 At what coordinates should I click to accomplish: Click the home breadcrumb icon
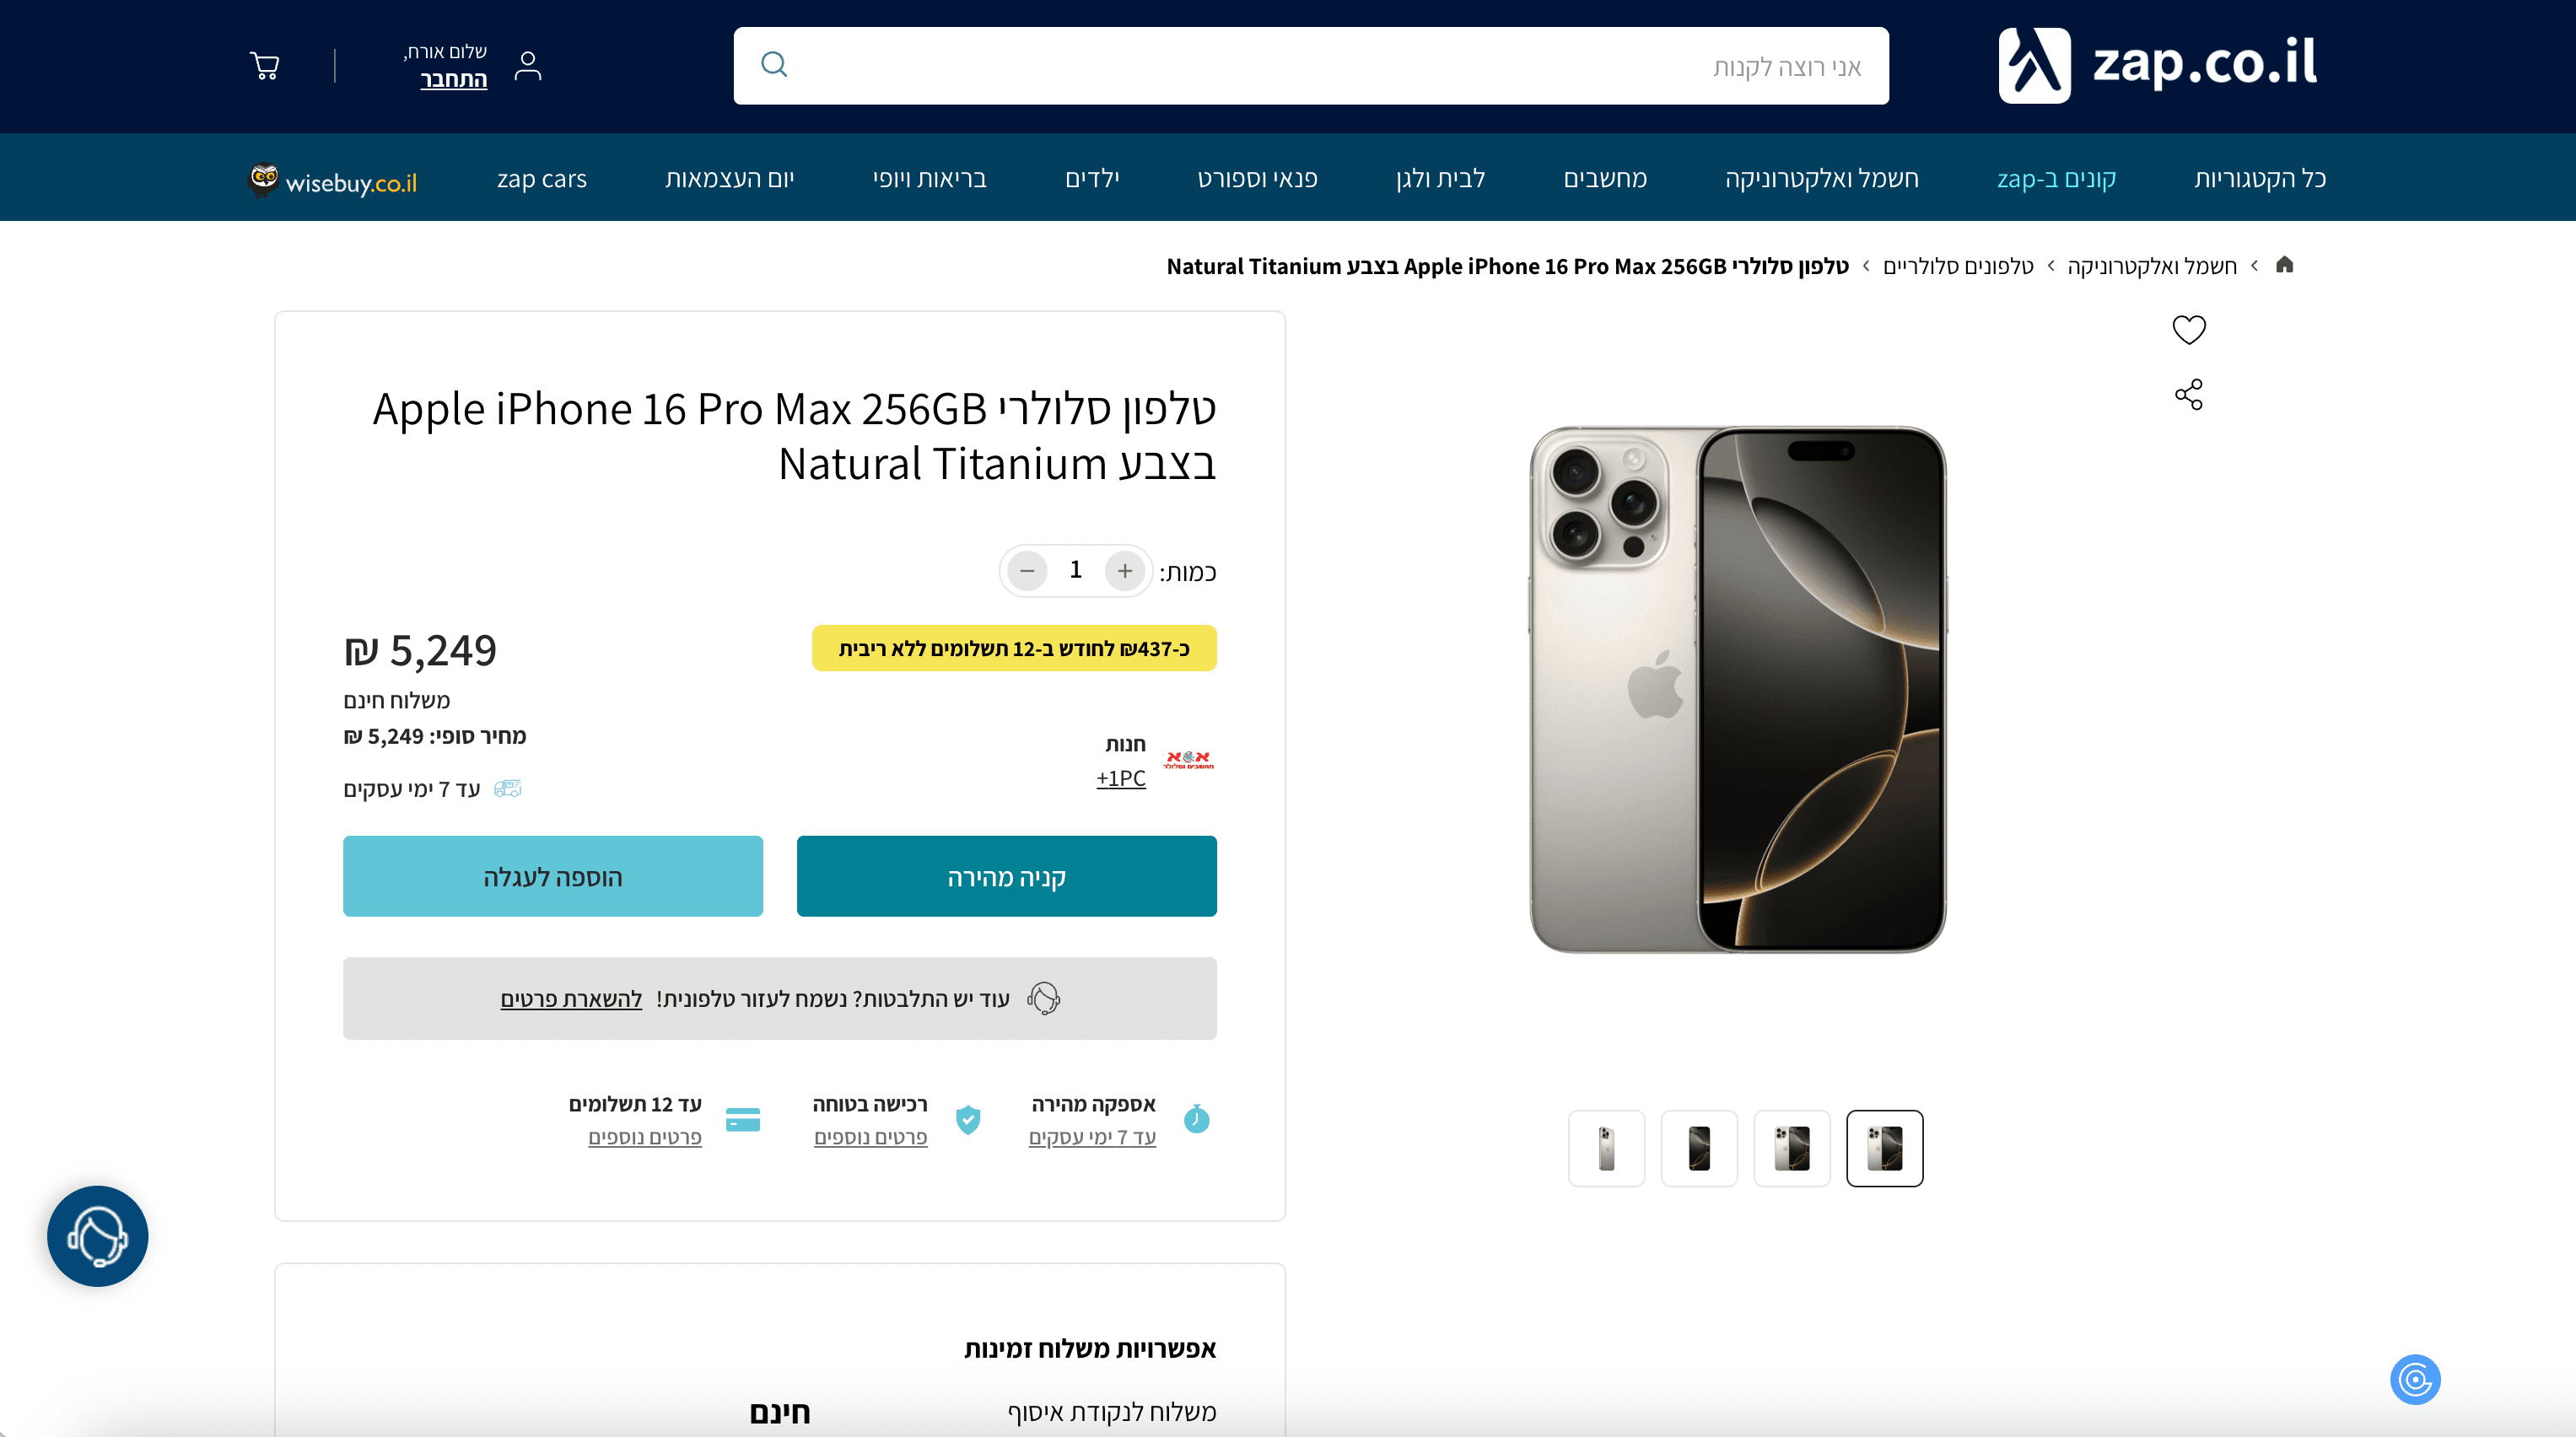tap(2284, 265)
